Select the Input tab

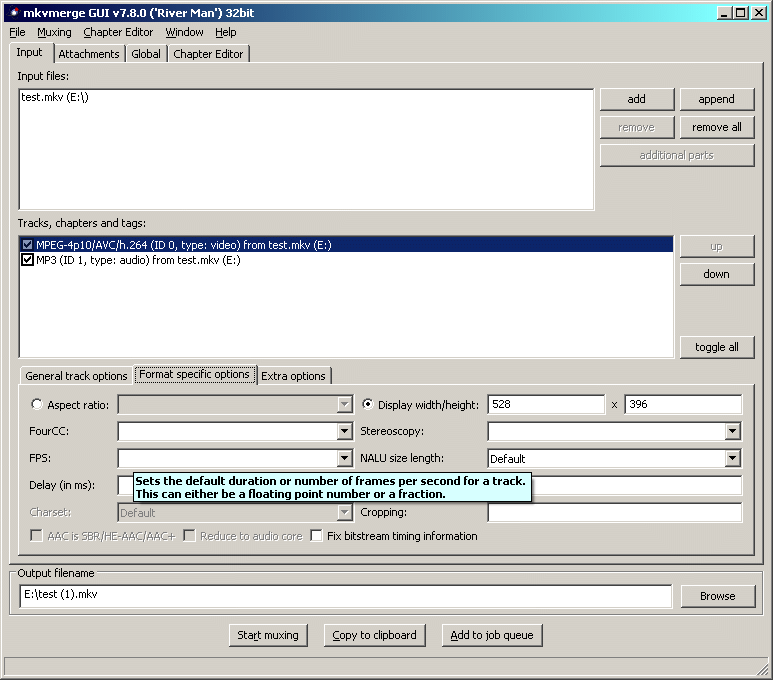tap(30, 52)
